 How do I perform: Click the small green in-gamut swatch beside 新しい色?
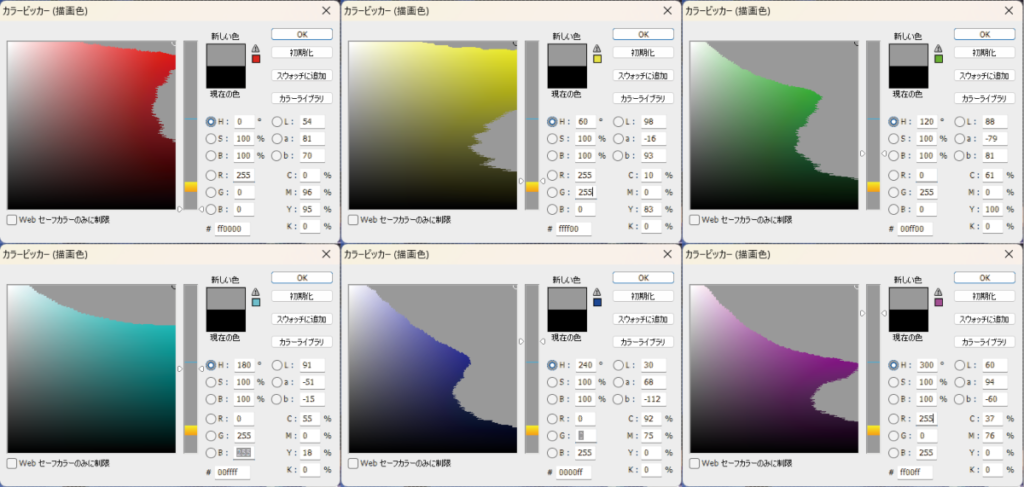[x=938, y=60]
